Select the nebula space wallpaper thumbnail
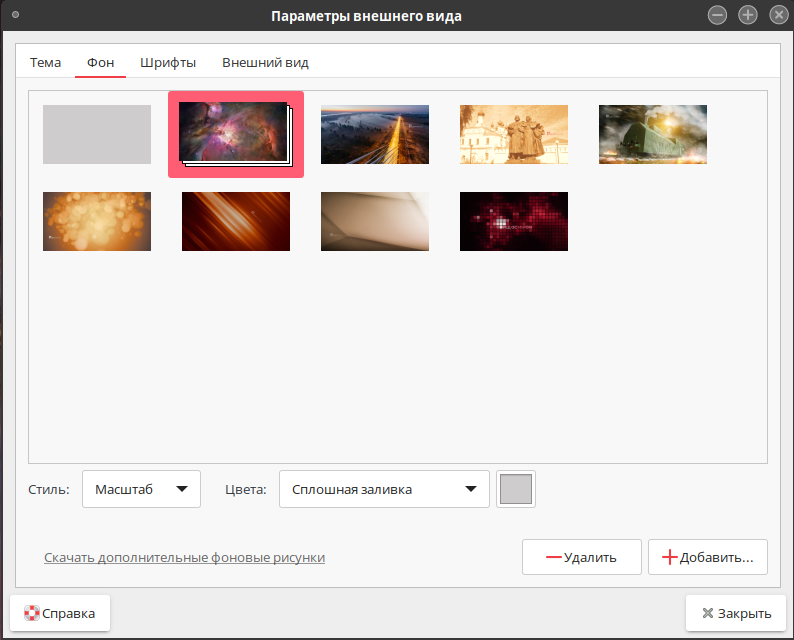 pyautogui.click(x=235, y=134)
